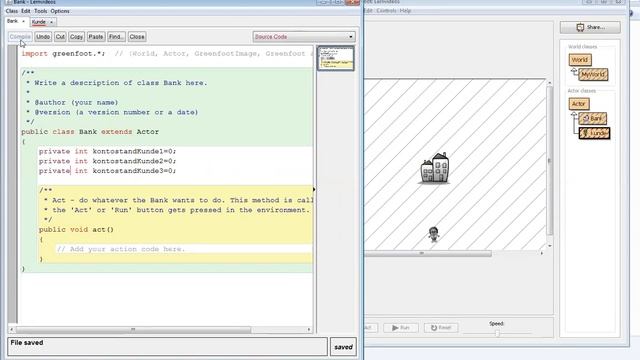This screenshot has height=360, width=640.
Task: Click the 'import greenfoot.*;' line
Action: (x=63, y=53)
